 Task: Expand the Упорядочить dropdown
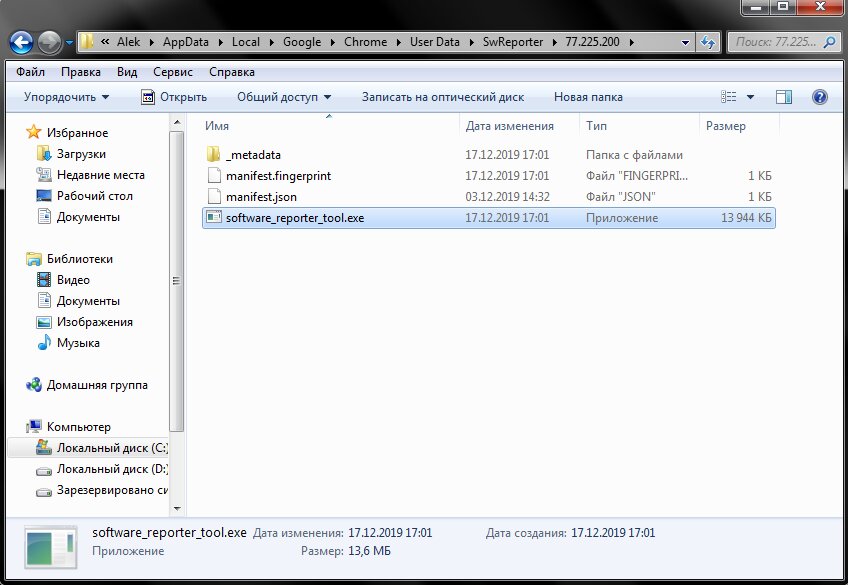[66, 97]
